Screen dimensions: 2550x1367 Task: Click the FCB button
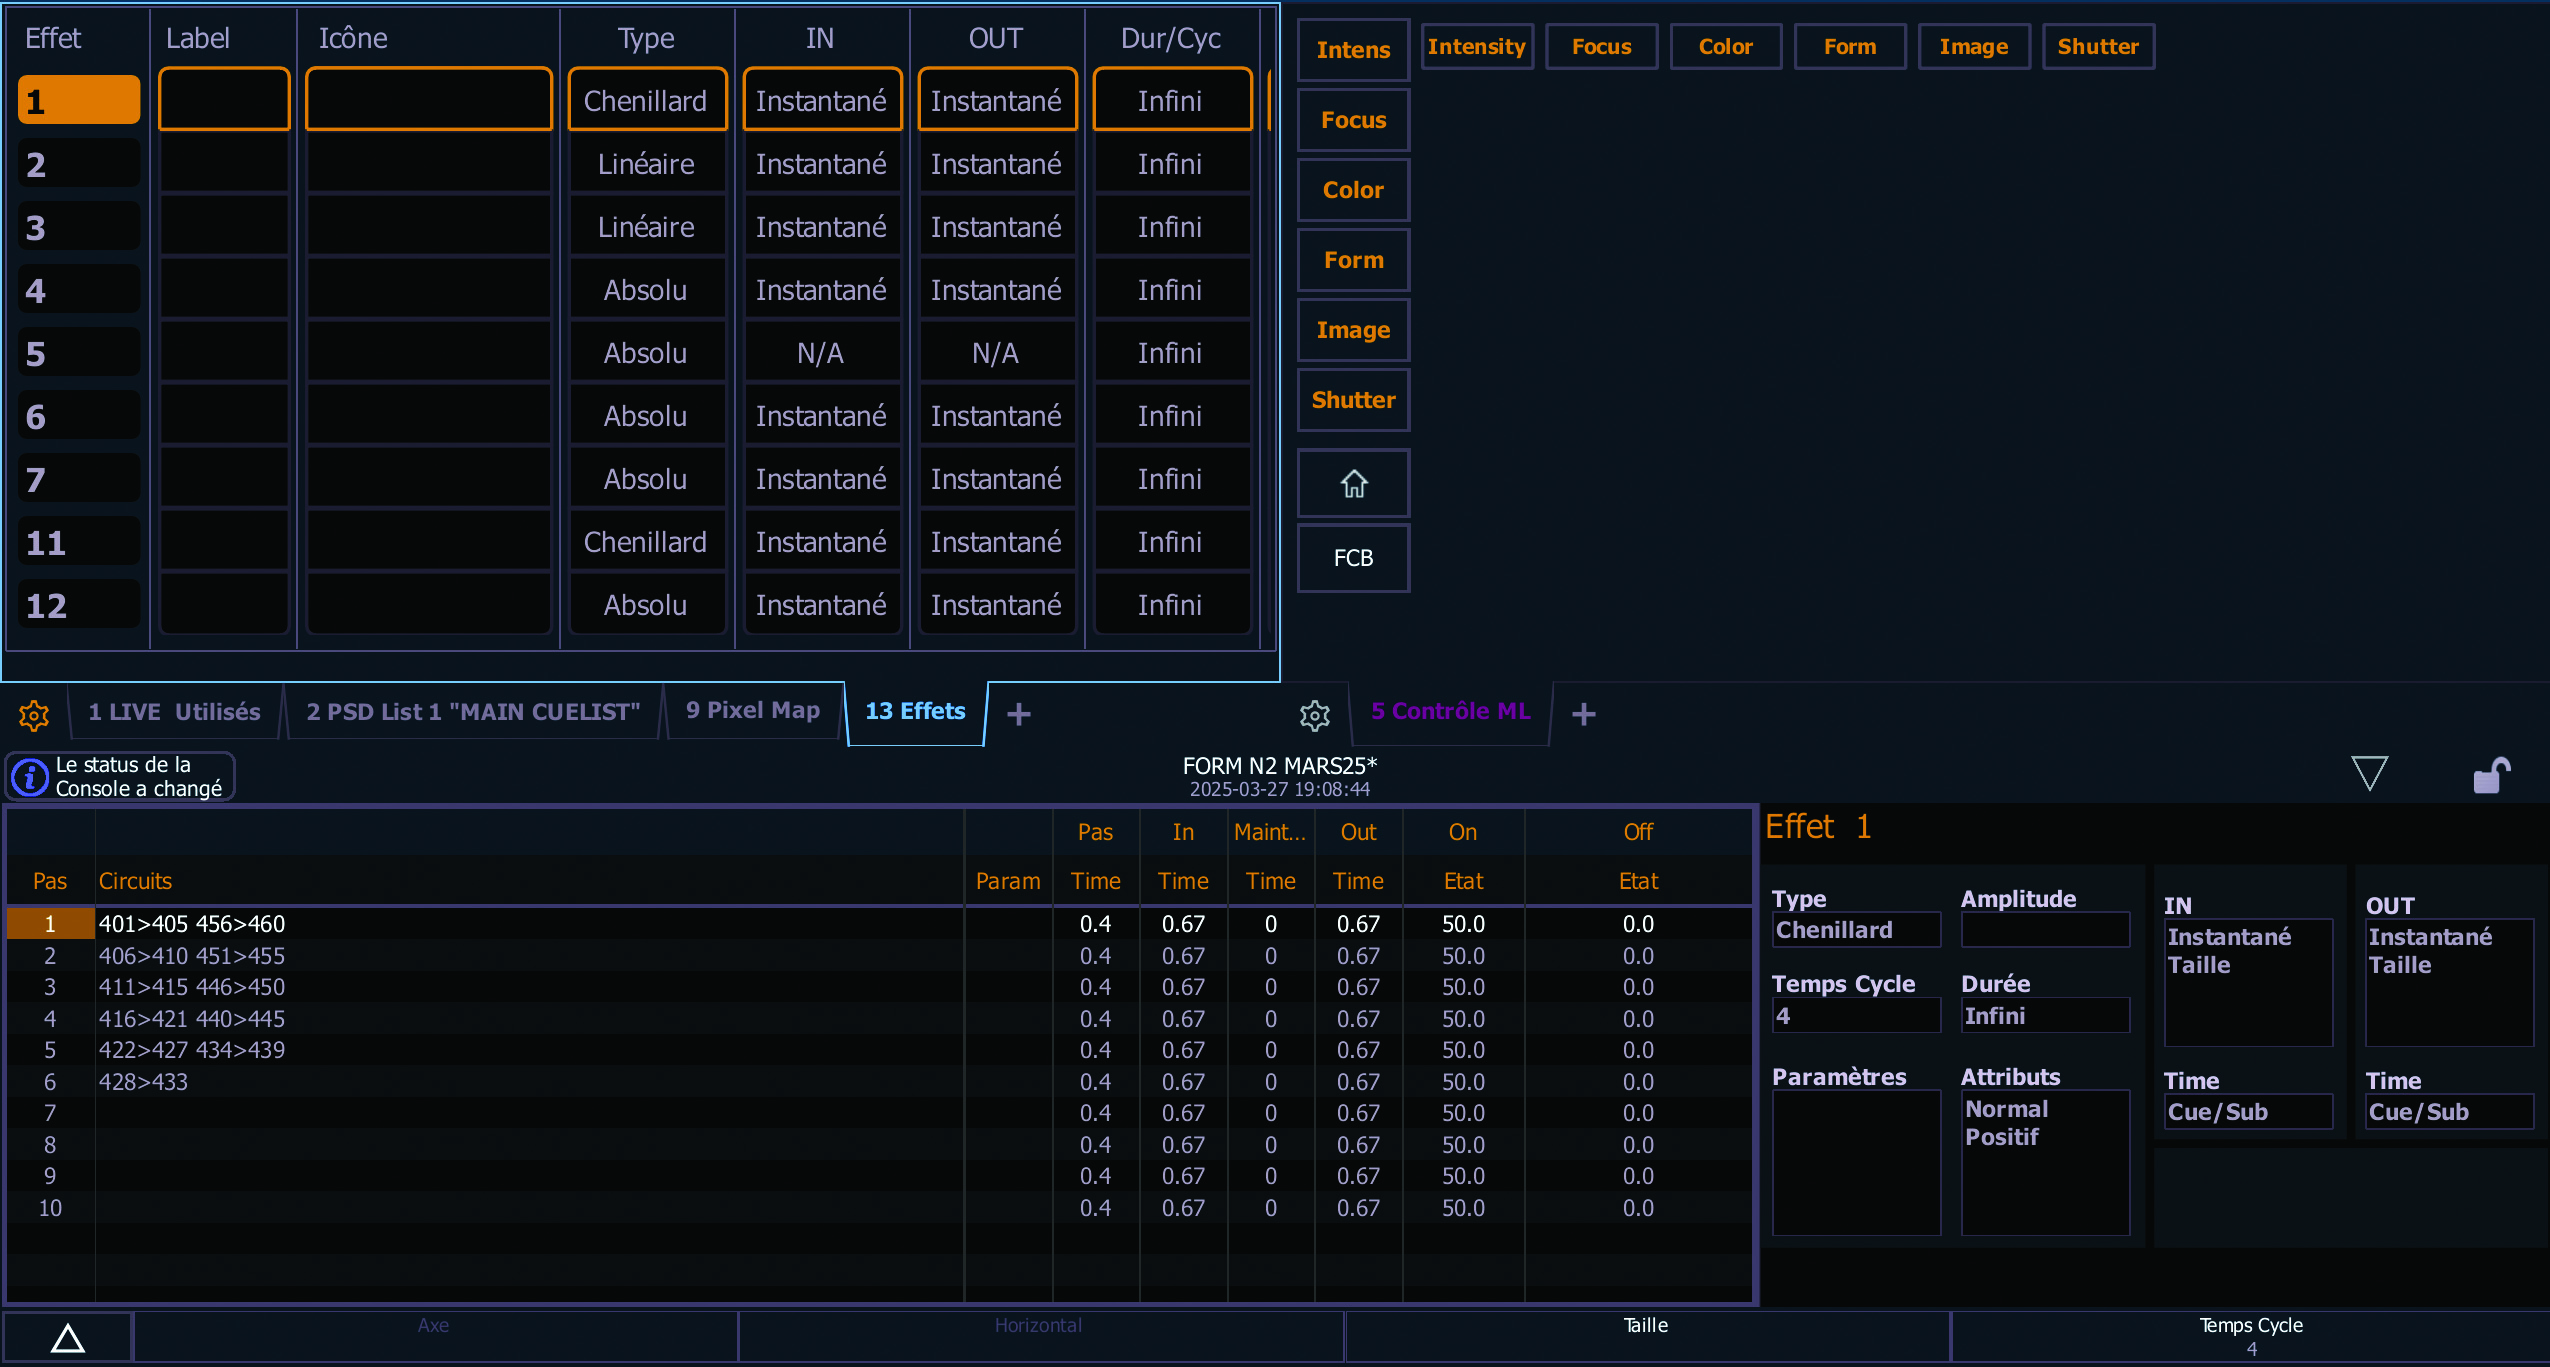[1353, 558]
